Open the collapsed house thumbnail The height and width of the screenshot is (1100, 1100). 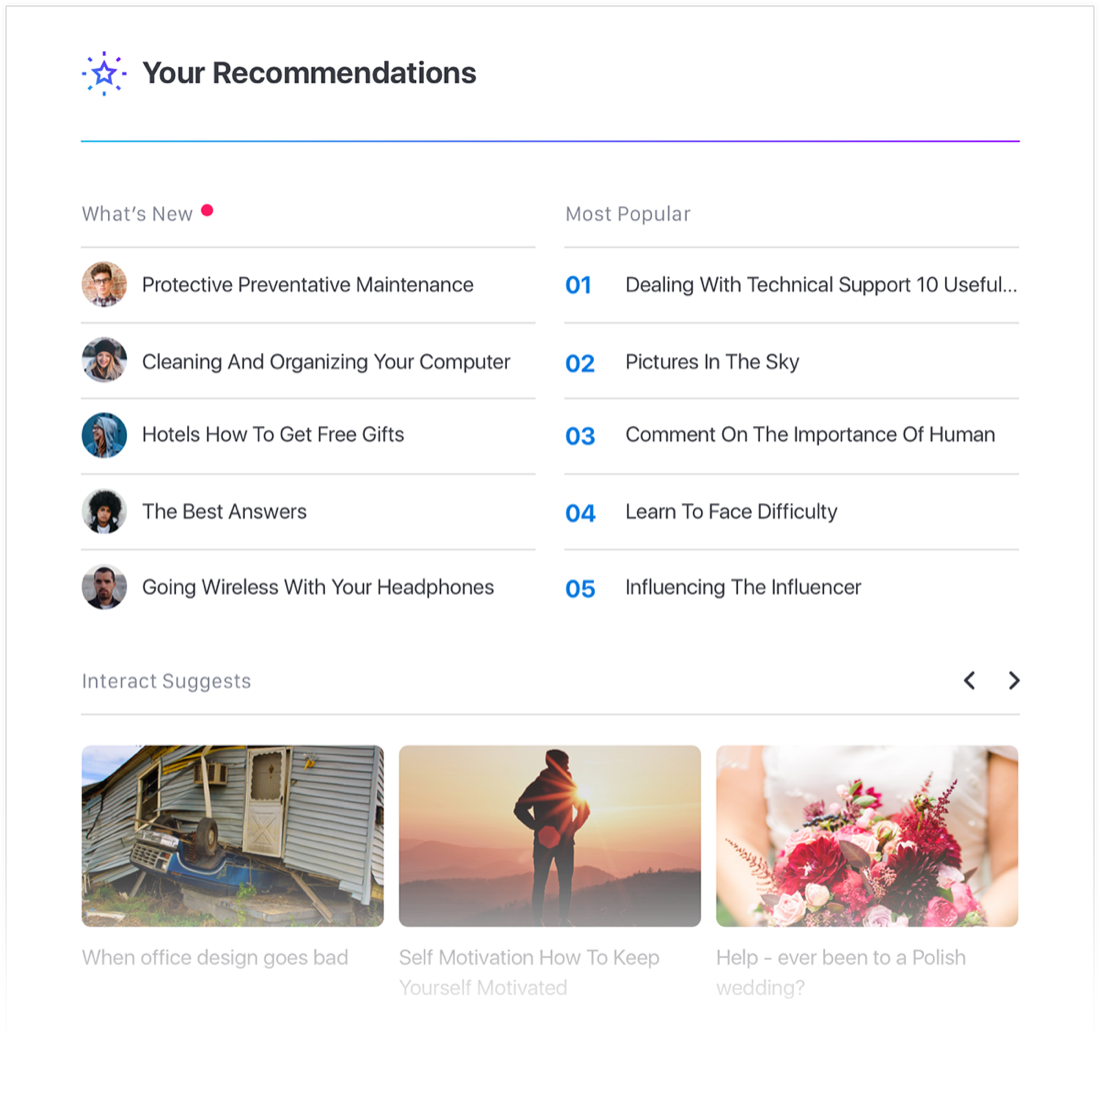233,836
